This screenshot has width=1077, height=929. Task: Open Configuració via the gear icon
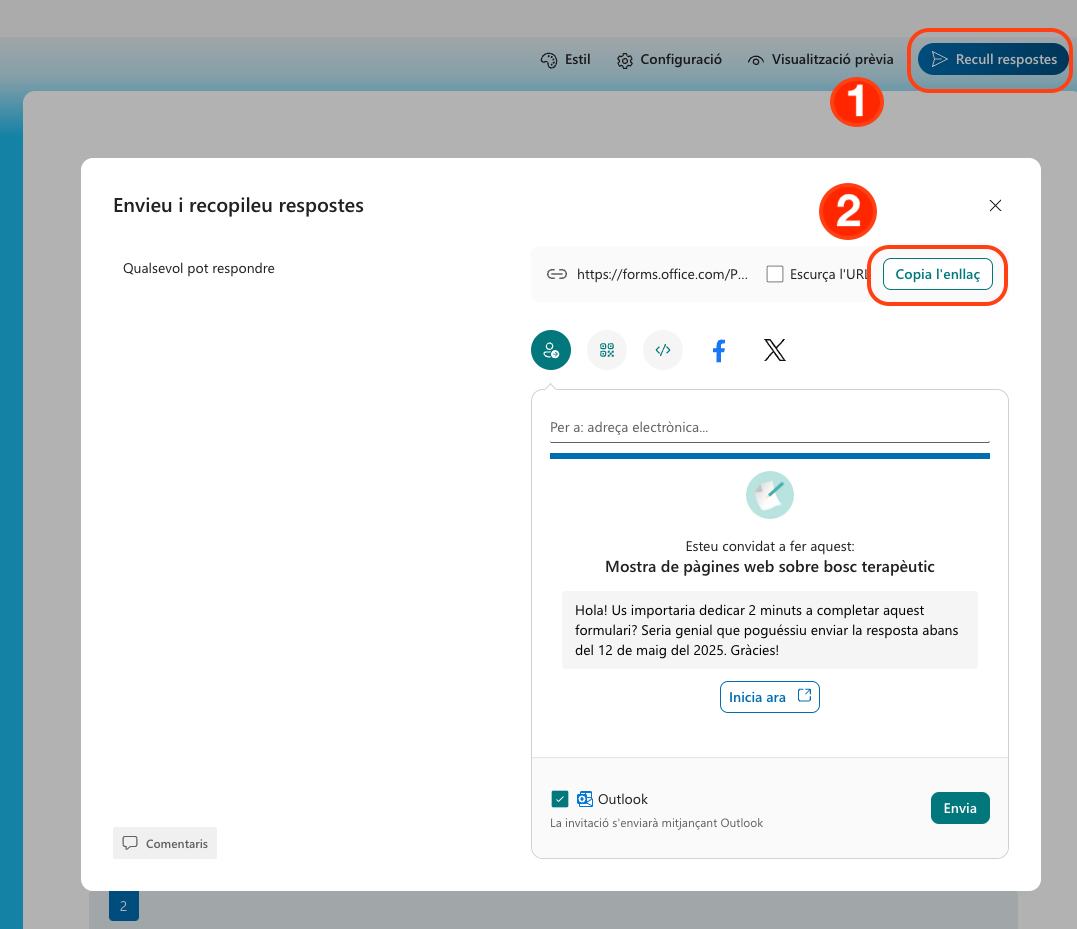tap(625, 59)
